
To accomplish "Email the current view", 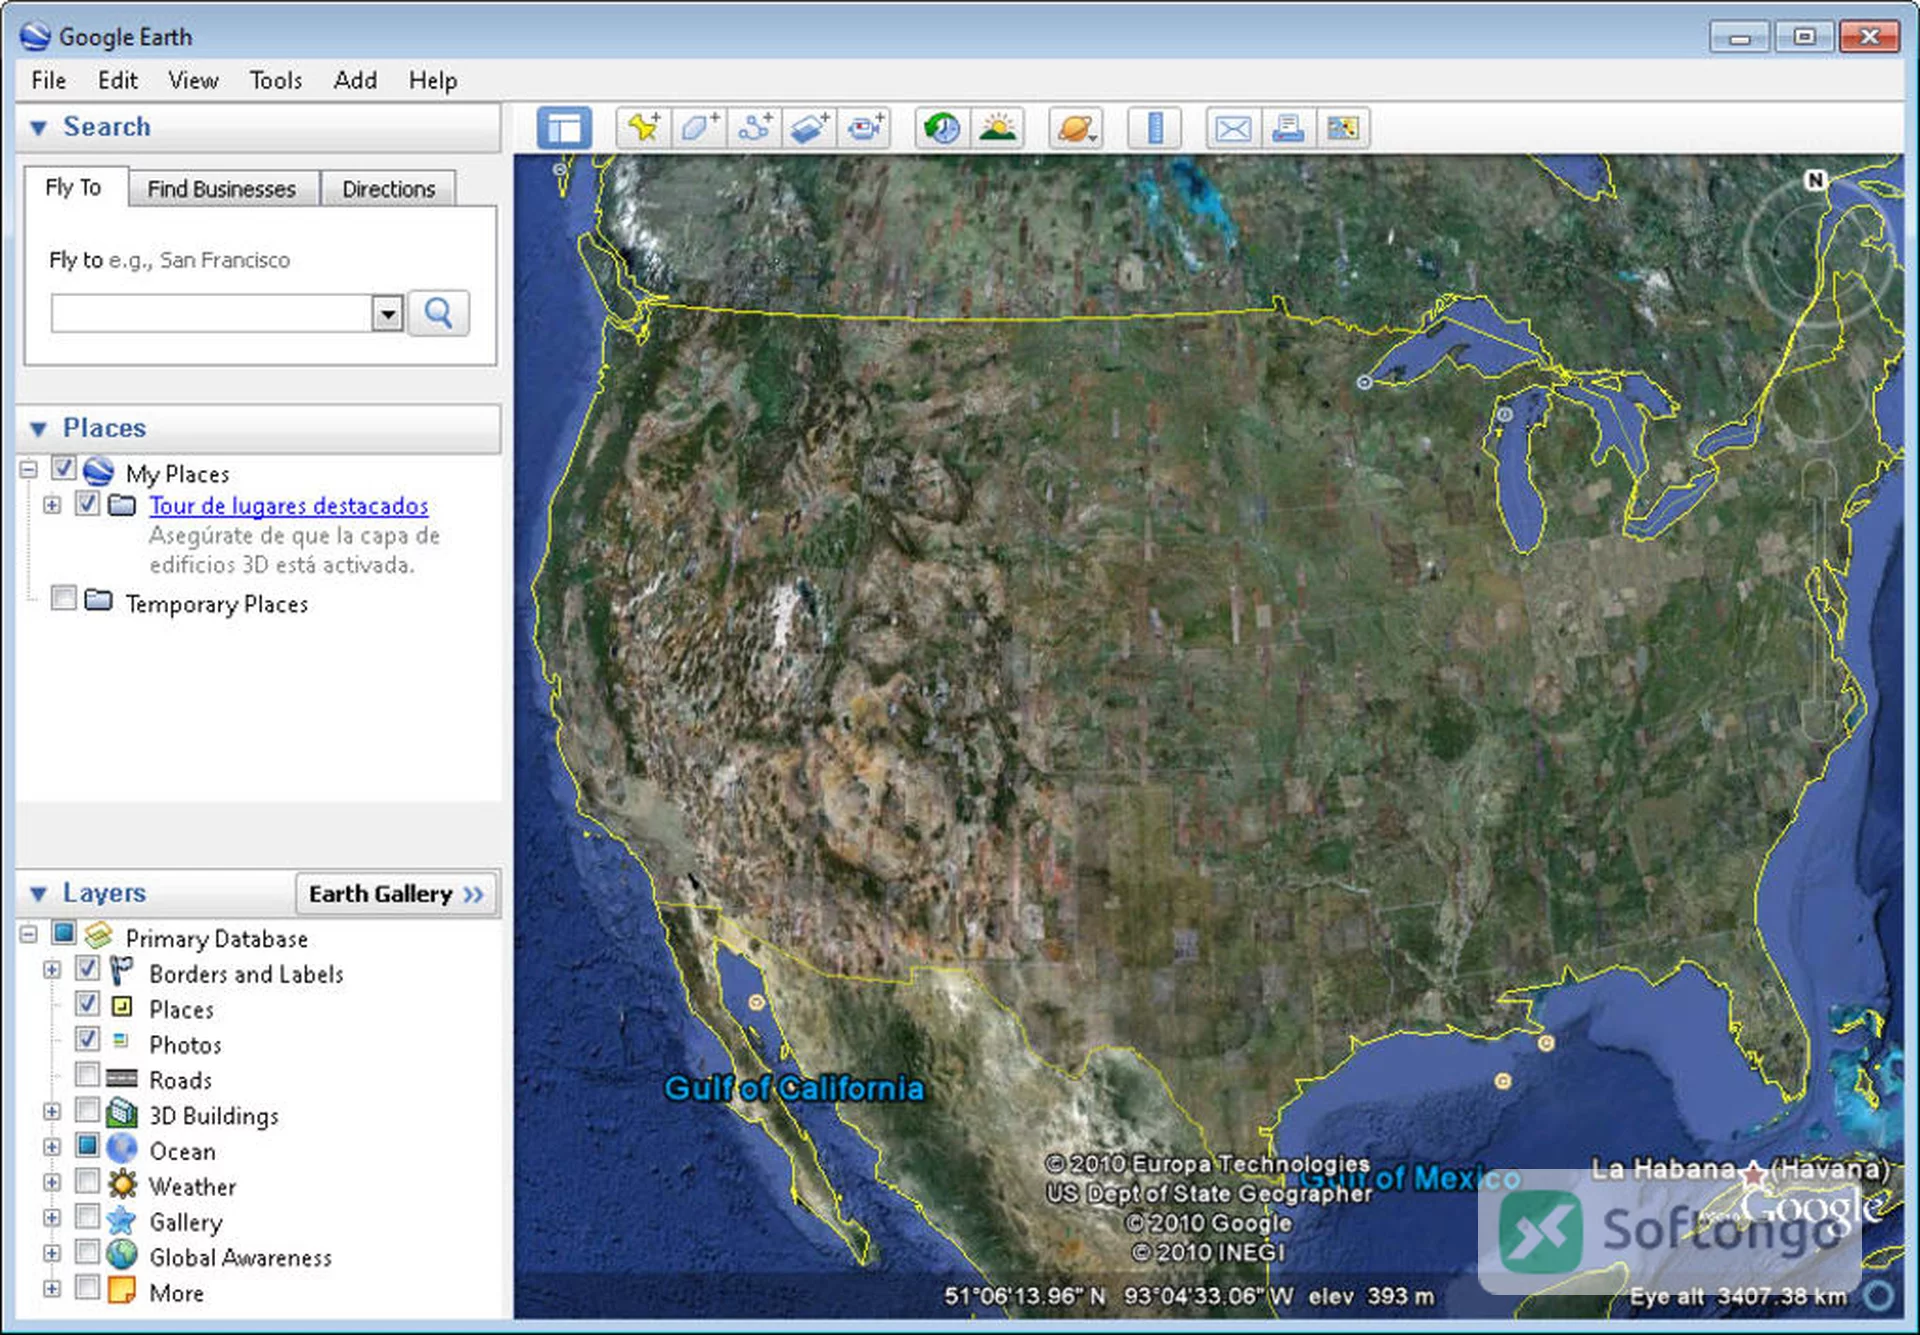I will [1233, 128].
